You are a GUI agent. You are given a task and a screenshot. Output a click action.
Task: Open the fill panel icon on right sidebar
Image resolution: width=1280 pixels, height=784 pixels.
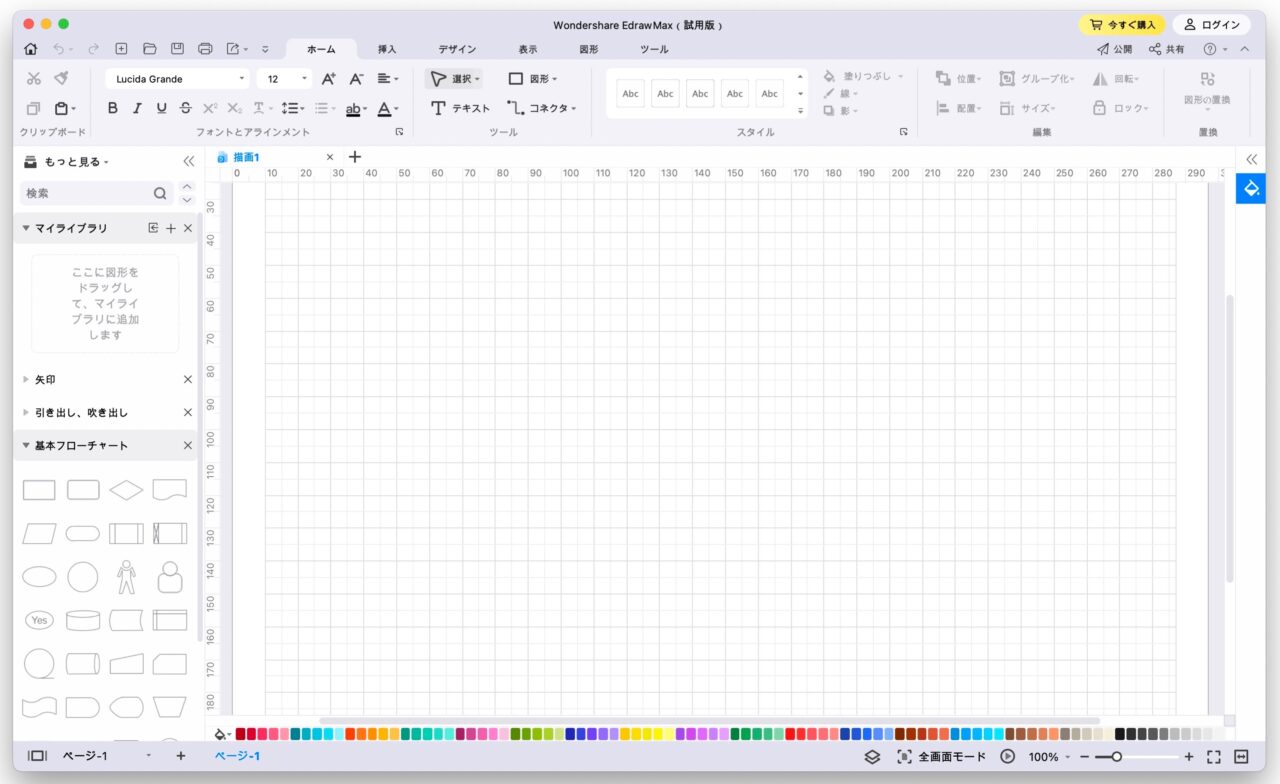pyautogui.click(x=1250, y=189)
